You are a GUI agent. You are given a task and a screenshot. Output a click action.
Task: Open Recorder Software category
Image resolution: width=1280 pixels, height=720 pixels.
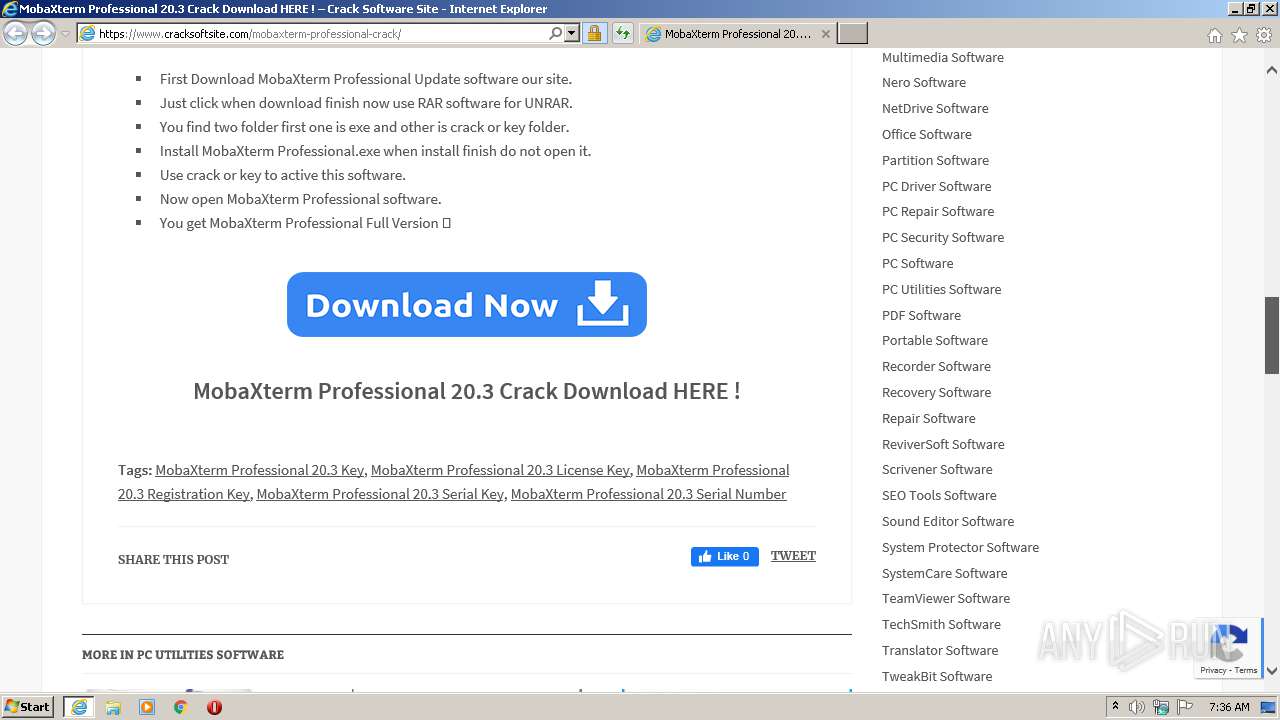pos(936,367)
